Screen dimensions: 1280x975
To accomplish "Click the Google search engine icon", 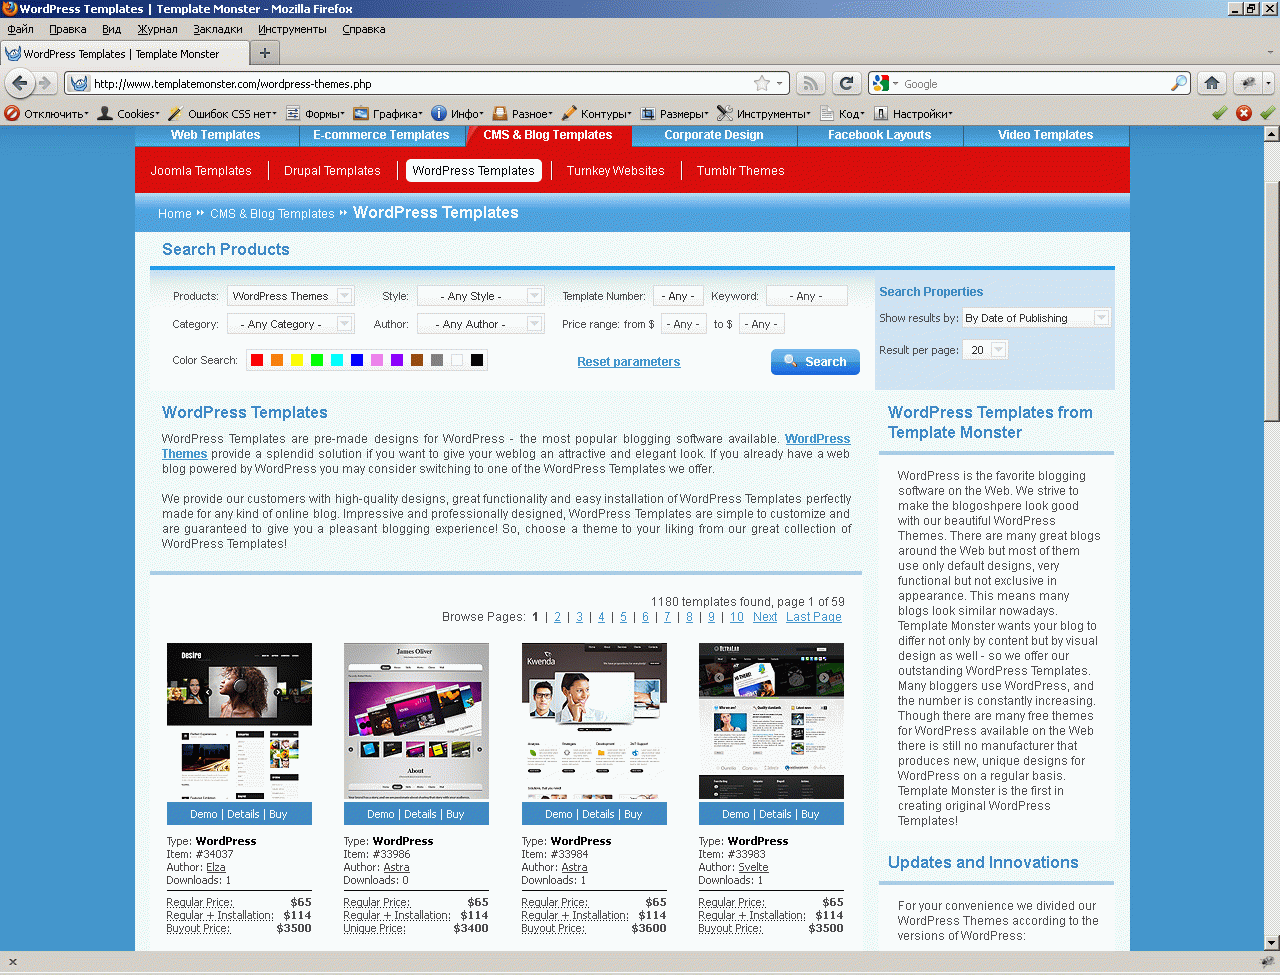I will coord(881,83).
